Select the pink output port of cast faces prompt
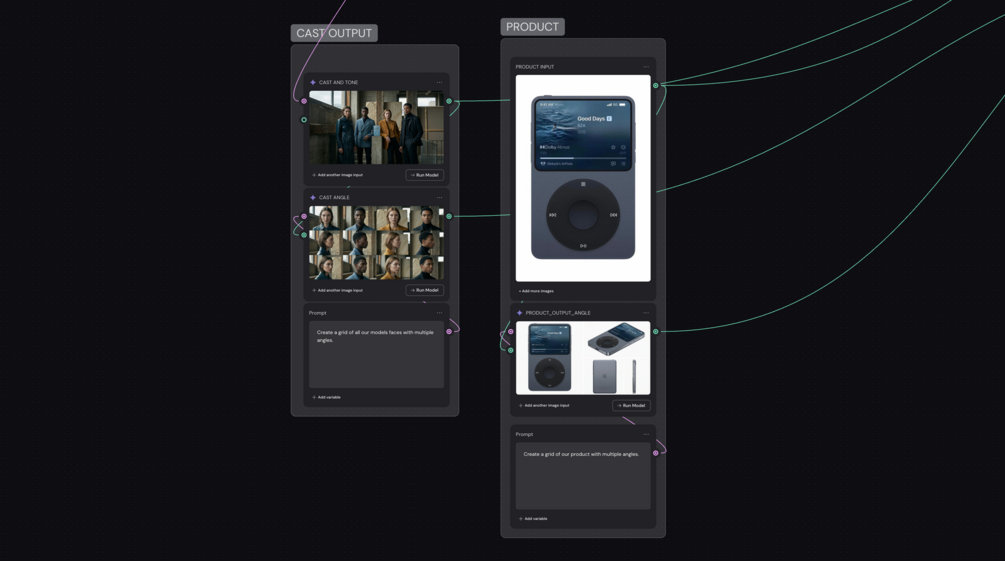The image size is (1005, 561). 449,331
